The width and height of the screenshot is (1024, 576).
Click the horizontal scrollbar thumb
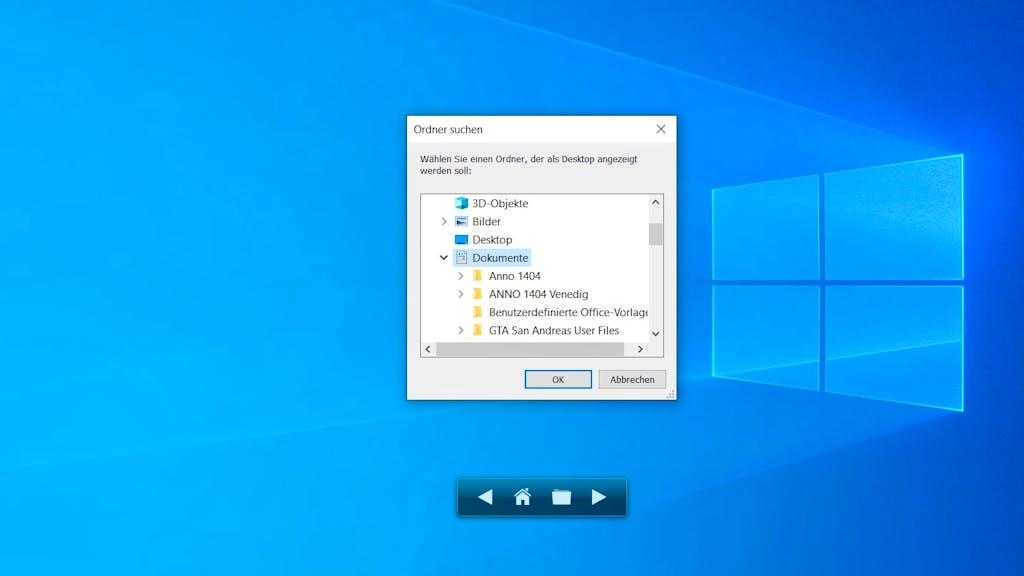(530, 349)
